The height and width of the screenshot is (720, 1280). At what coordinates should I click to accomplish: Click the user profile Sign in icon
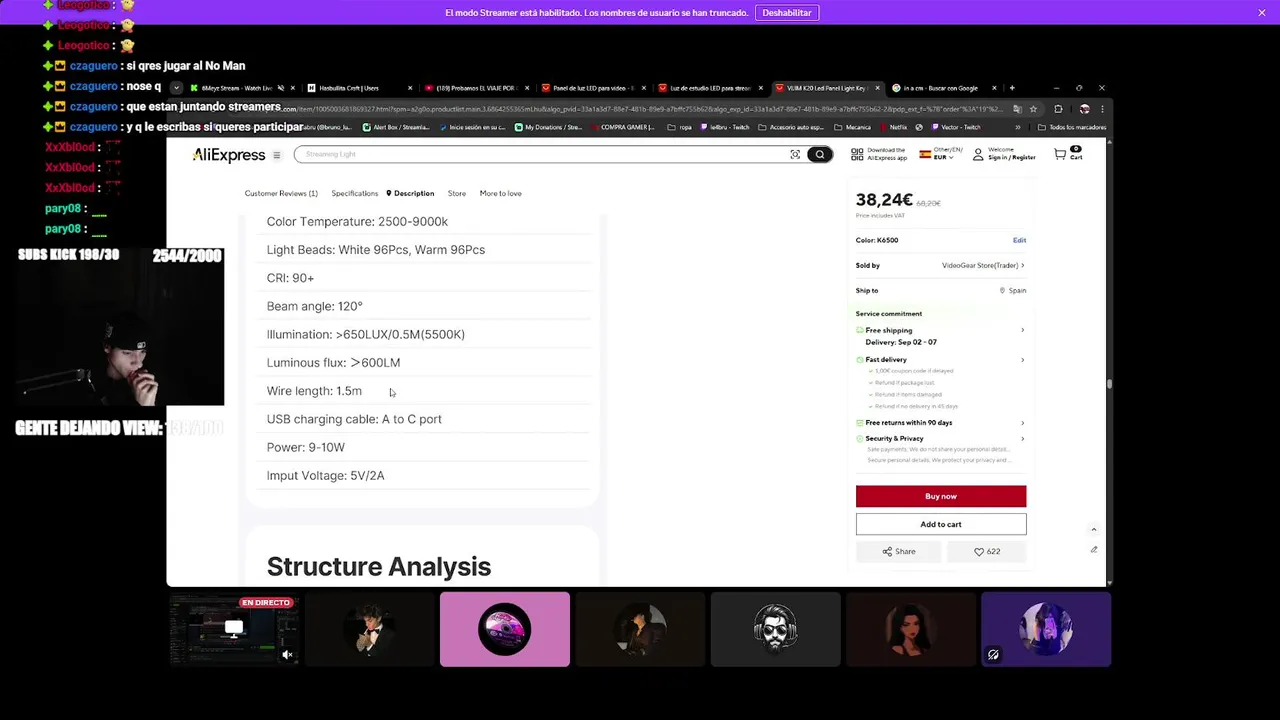(x=978, y=154)
